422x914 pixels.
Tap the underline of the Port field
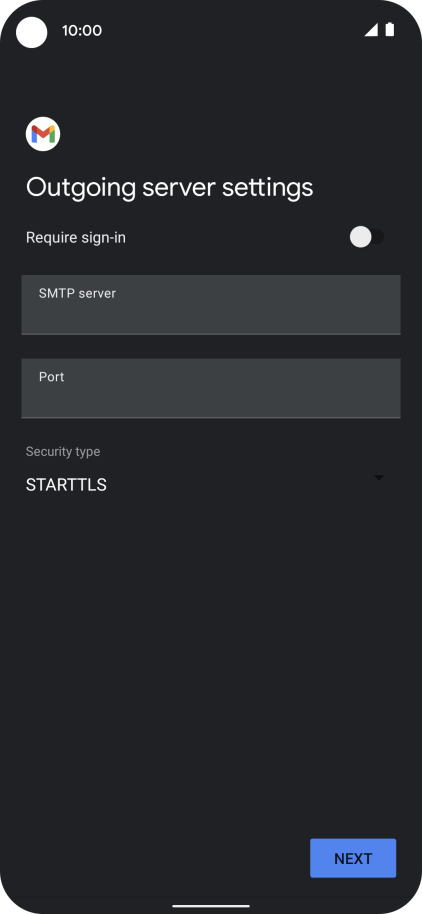point(211,417)
